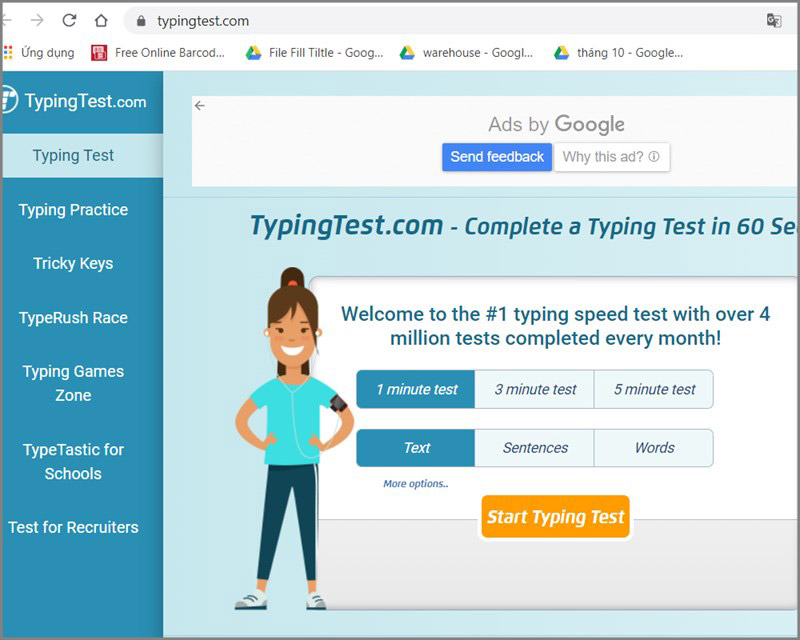
Task: Open the Ứng dụng apps grid icon
Action: pyautogui.click(x=9, y=52)
